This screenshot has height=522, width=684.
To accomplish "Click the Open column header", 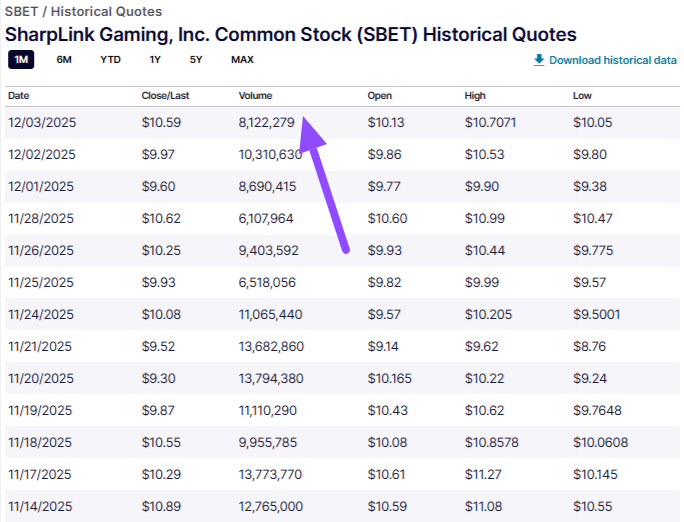I will tap(380, 96).
